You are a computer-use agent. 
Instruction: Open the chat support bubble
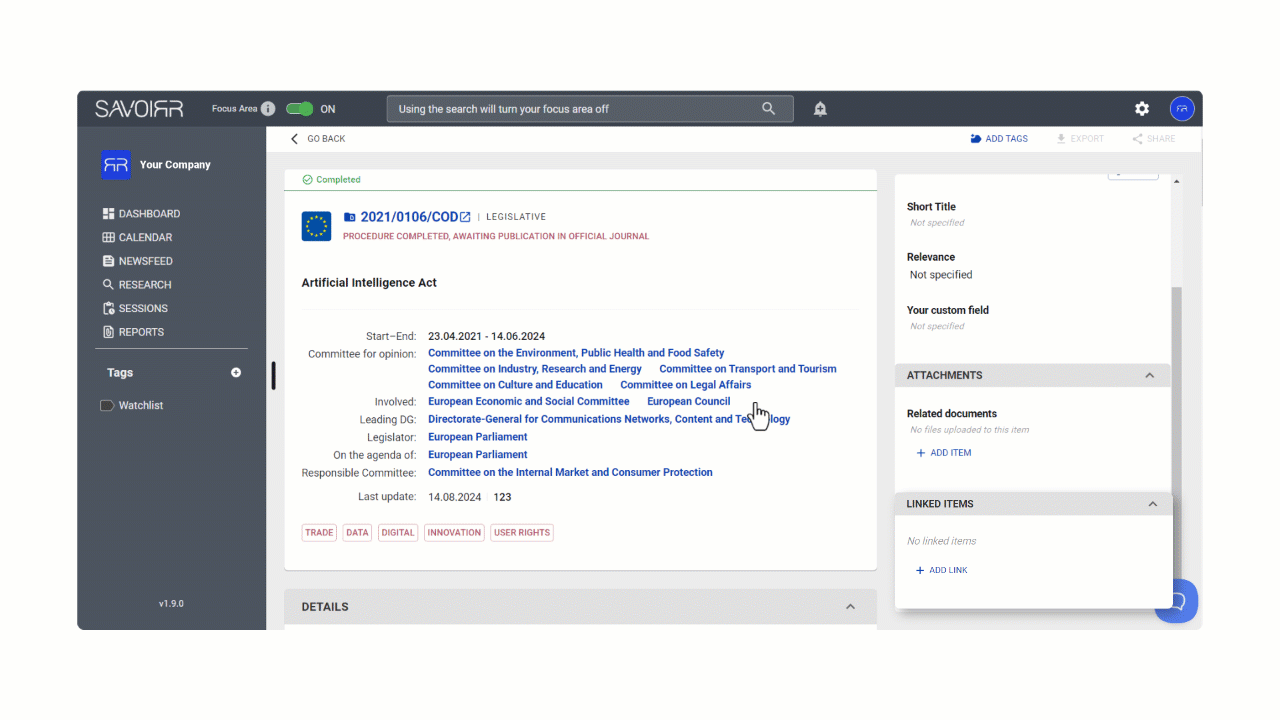click(1178, 601)
